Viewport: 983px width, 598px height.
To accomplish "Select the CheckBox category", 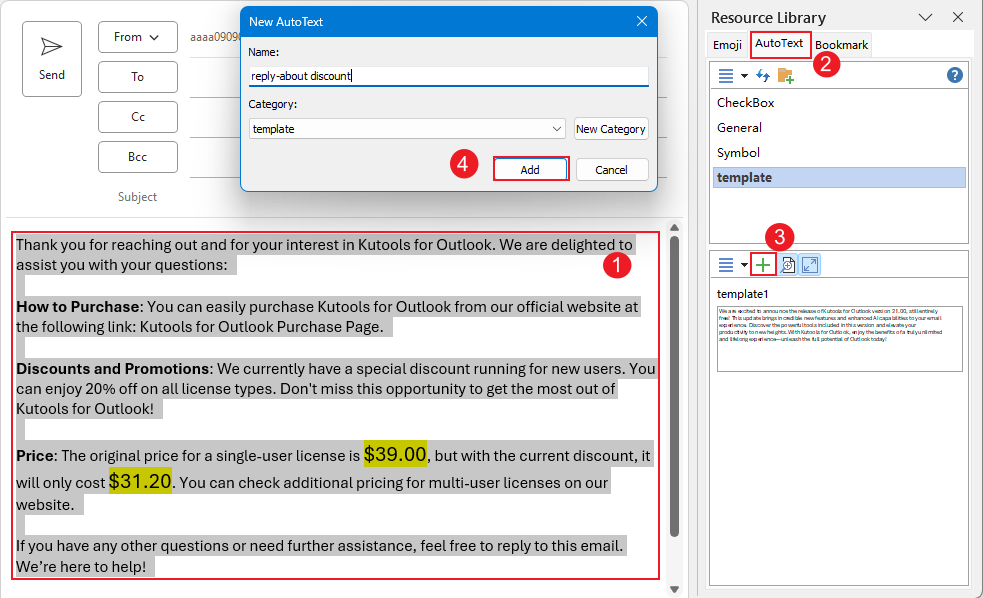I will 840,103.
